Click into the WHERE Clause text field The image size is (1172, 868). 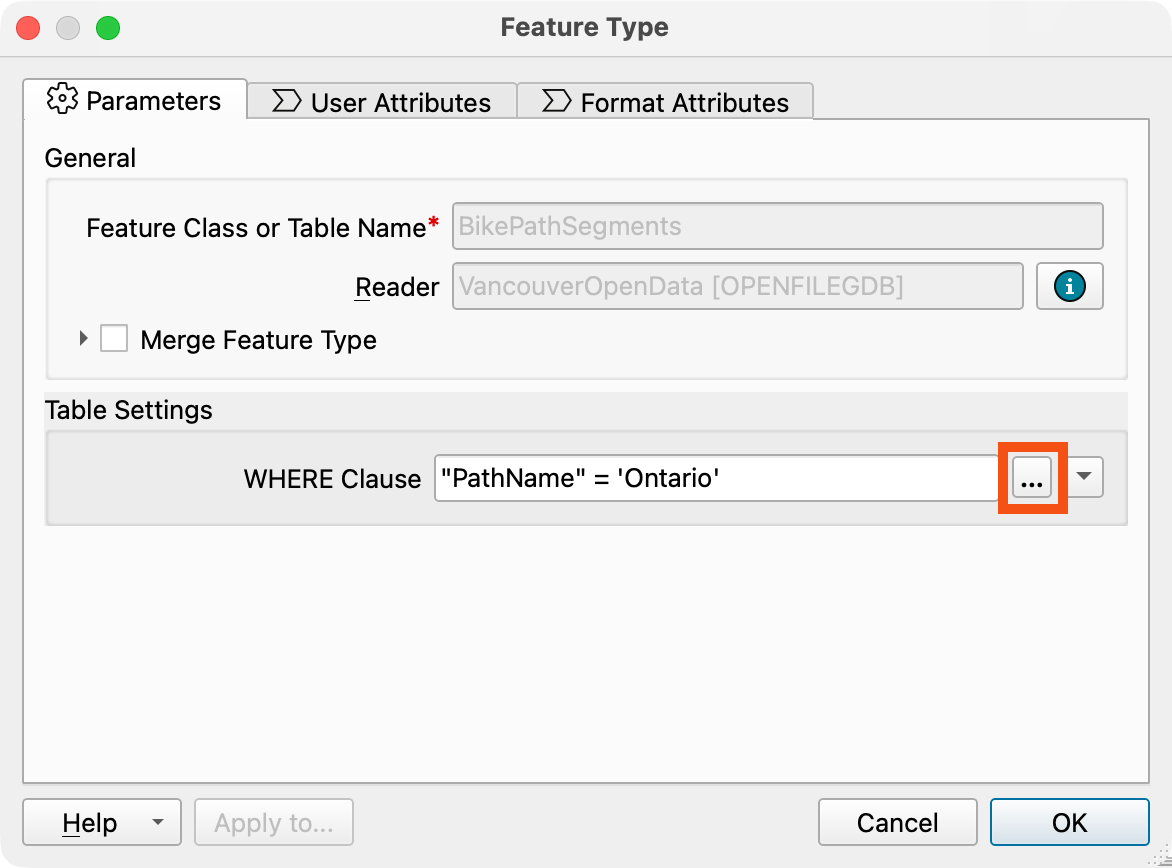716,478
